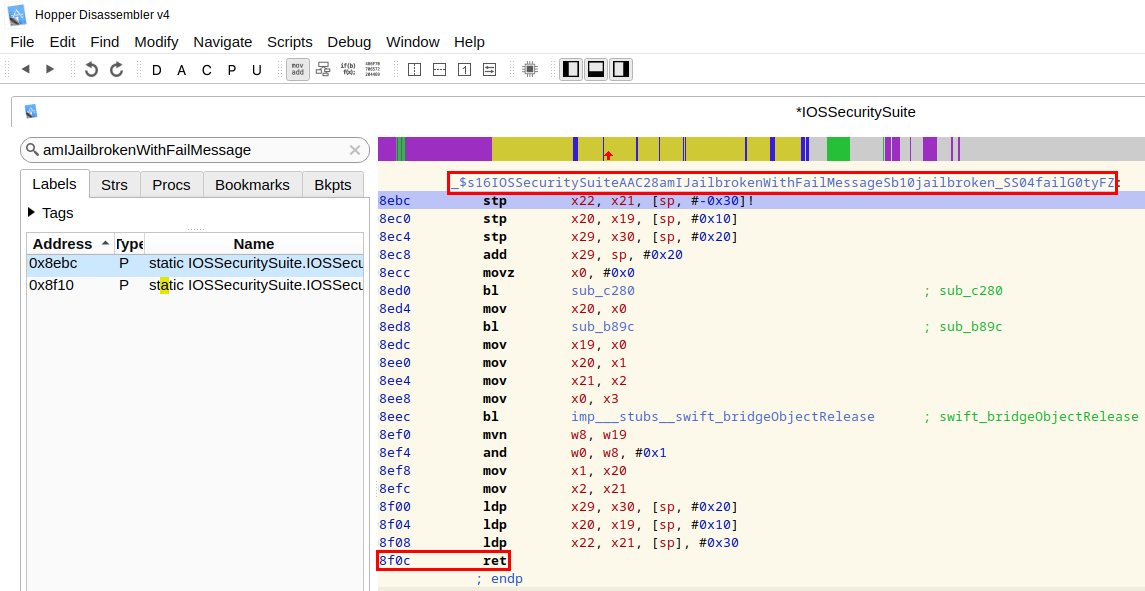
Task: Click the IOSSecuritySuite document tab icon
Action: (x=31, y=111)
